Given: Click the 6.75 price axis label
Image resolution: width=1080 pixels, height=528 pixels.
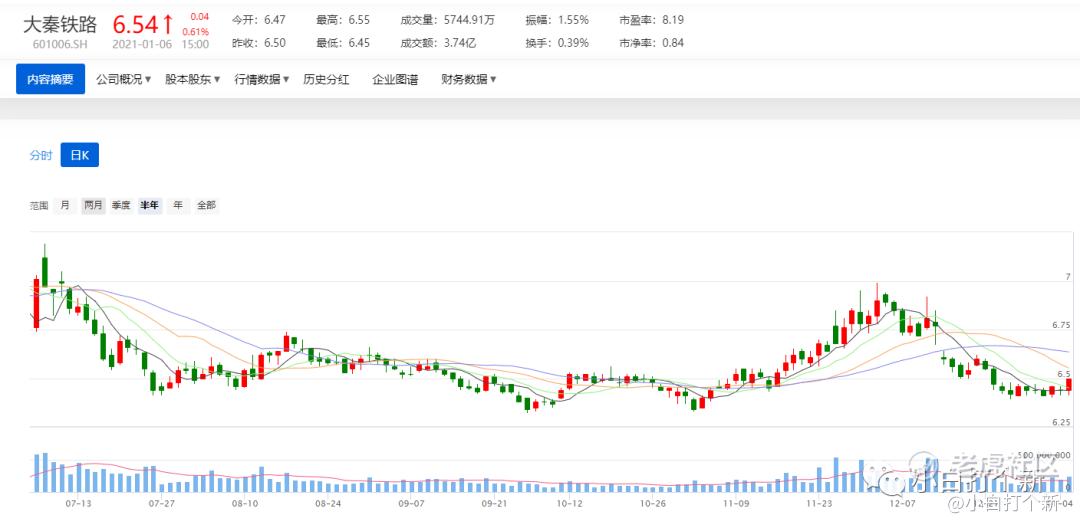Looking at the screenshot, I should pyautogui.click(x=1061, y=325).
